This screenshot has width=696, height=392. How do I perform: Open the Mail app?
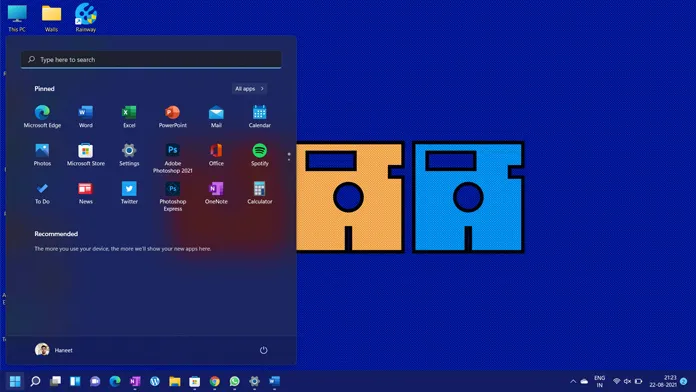(x=216, y=116)
